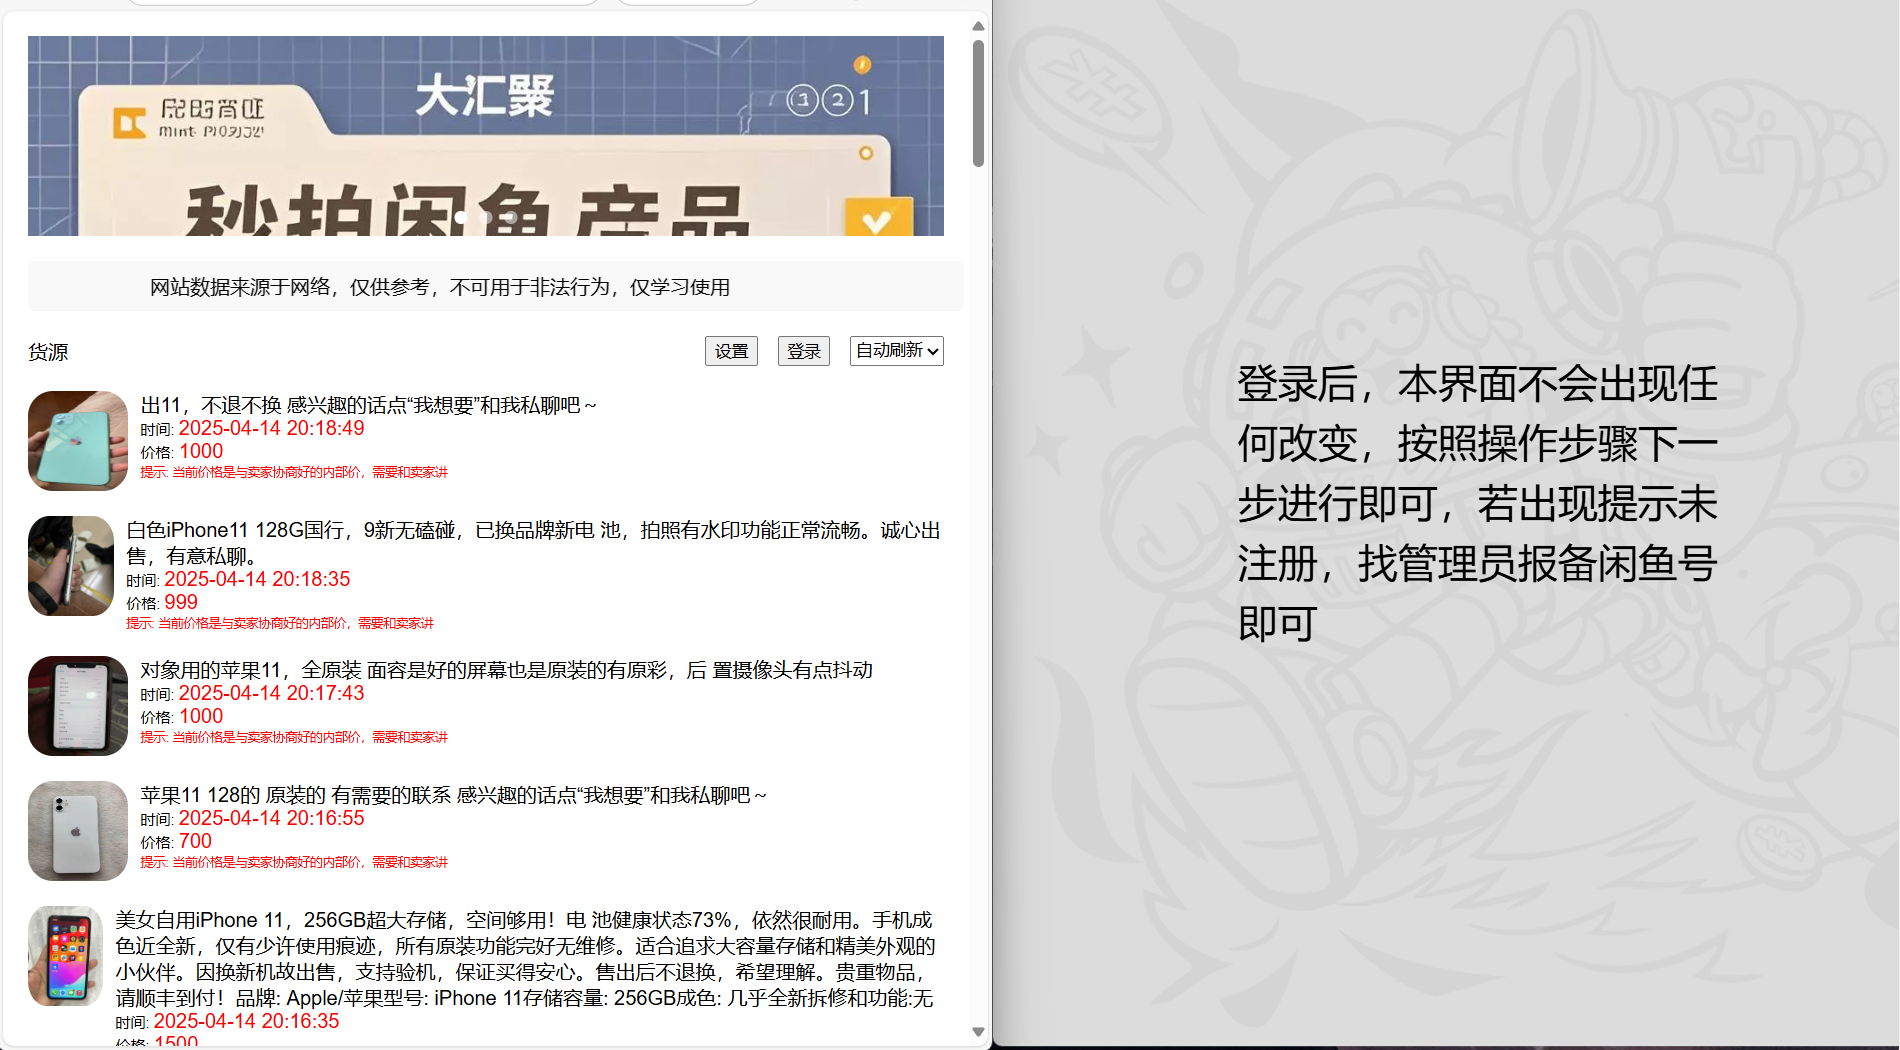Select the first banner carousel dot

click(461, 216)
